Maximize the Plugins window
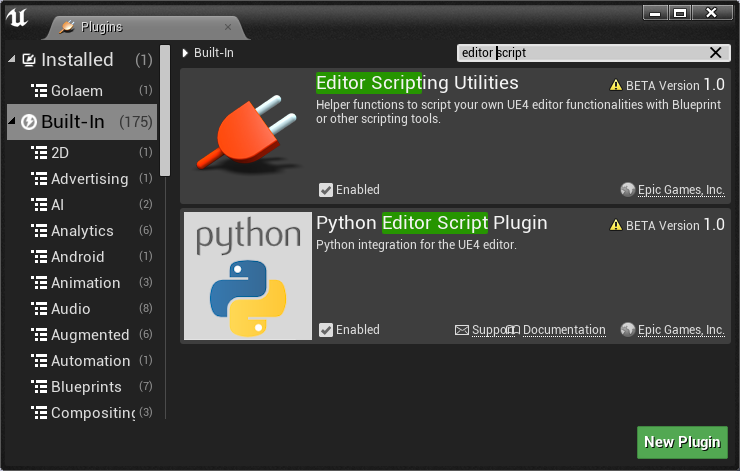Screen dimensions: 740x471 click(680, 13)
